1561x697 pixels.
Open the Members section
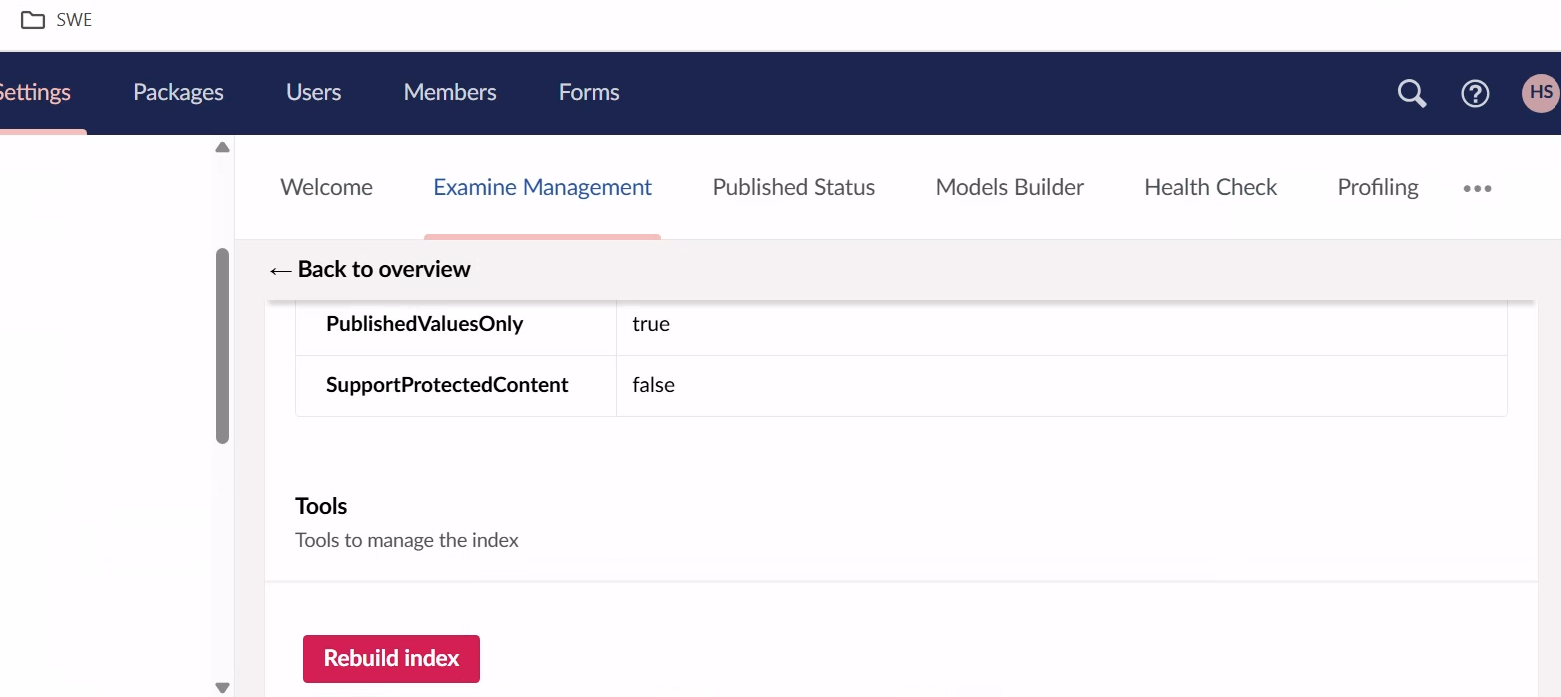click(x=450, y=93)
